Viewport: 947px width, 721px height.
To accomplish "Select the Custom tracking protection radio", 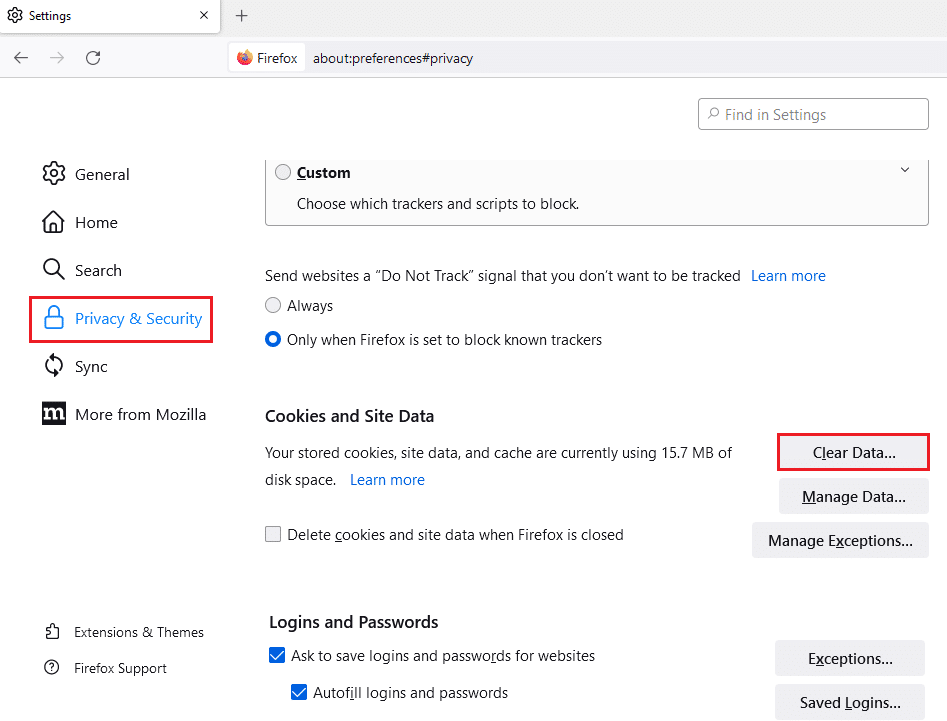I will 283,172.
